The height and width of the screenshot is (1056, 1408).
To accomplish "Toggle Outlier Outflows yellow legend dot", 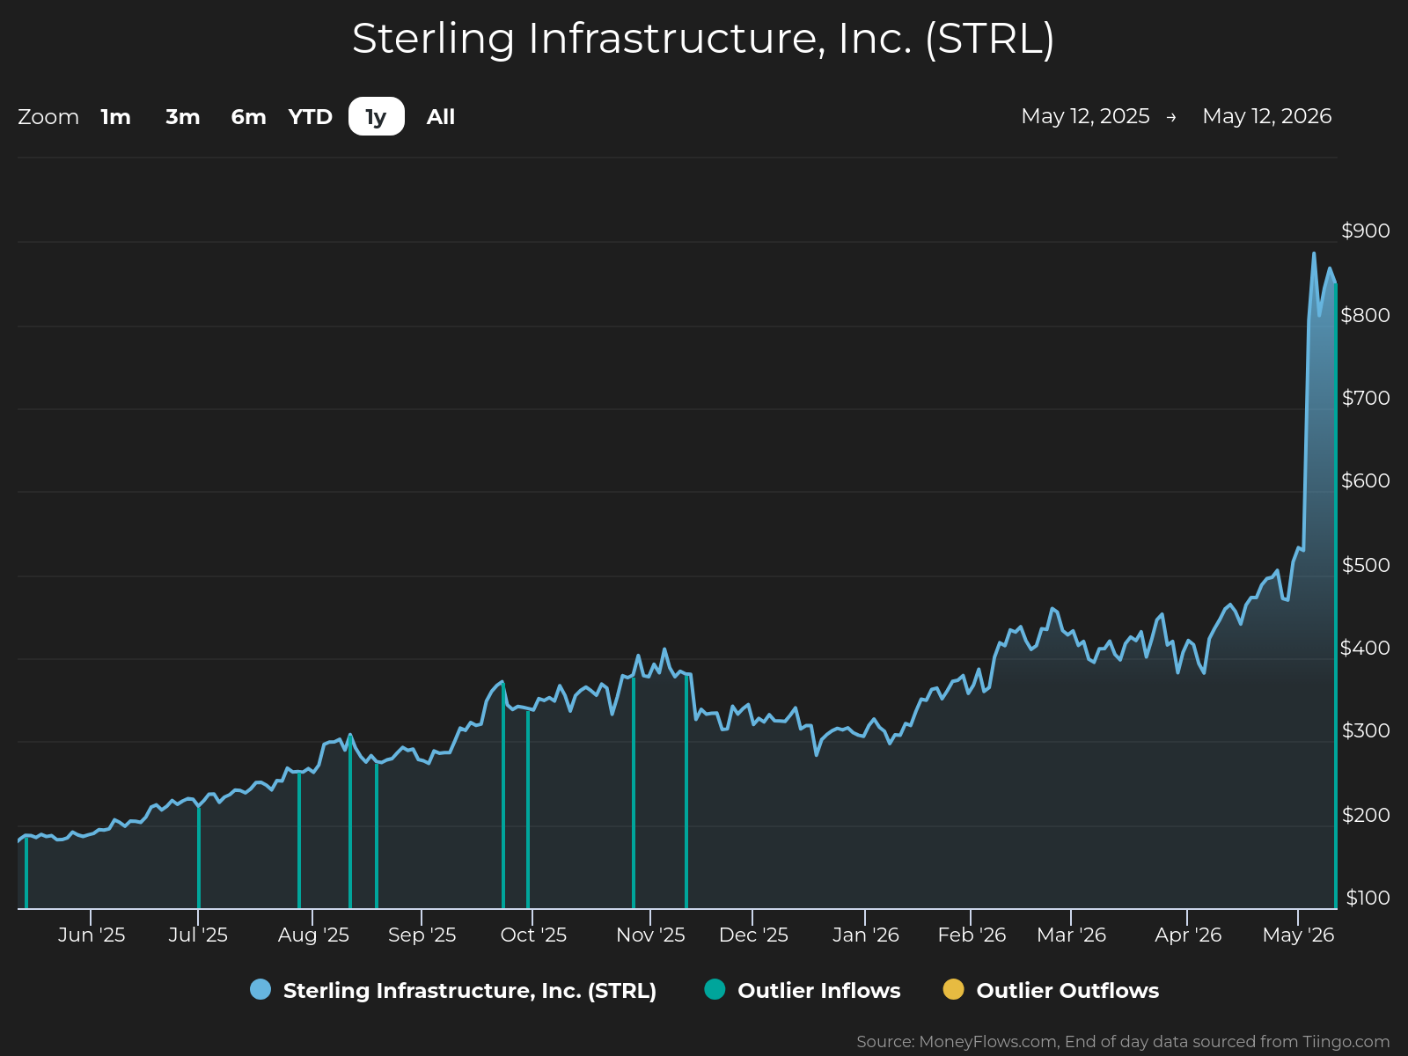I will (954, 990).
